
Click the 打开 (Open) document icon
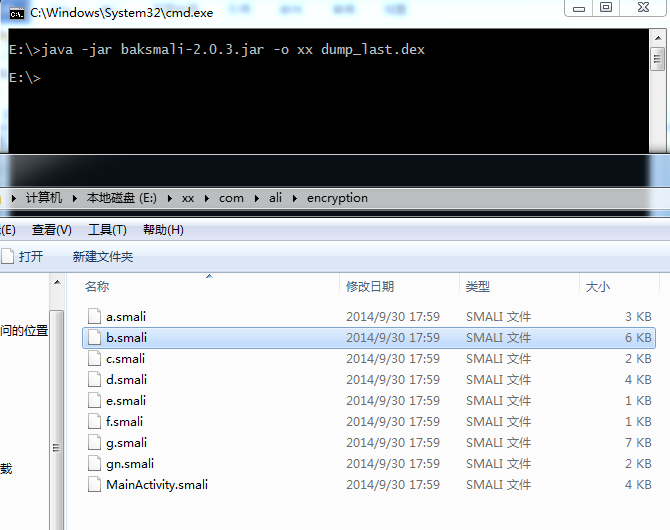tap(7, 256)
